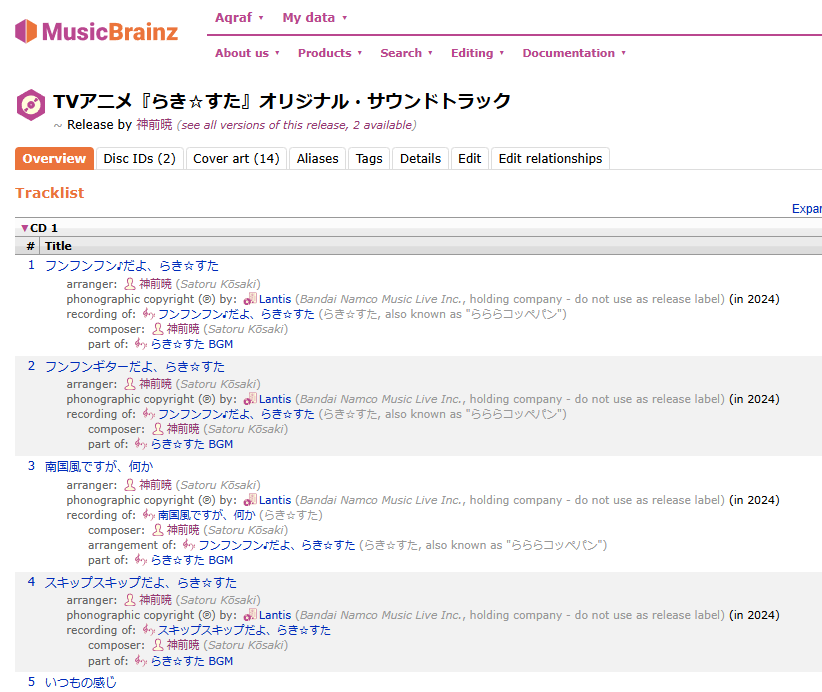Click composer artist icon in track 1
Image resolution: width=822 pixels, height=692 pixels.
click(157, 329)
